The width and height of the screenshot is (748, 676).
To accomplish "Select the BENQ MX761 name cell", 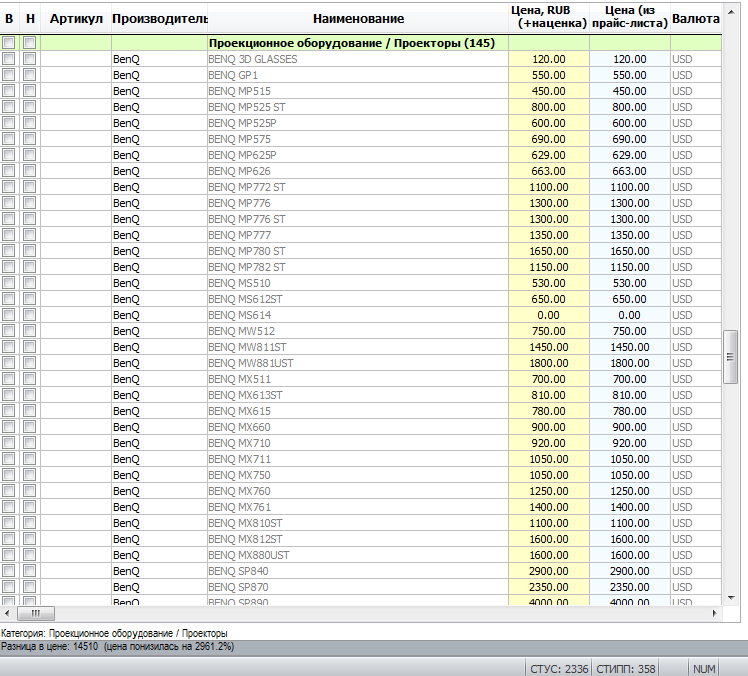I will pyautogui.click(x=358, y=507).
